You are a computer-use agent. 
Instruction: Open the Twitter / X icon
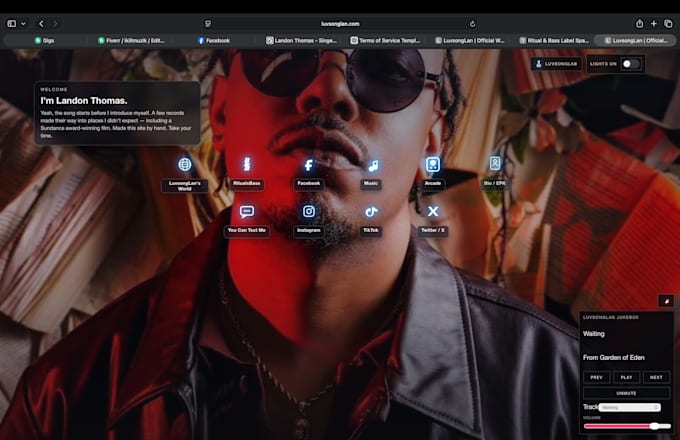[433, 212]
